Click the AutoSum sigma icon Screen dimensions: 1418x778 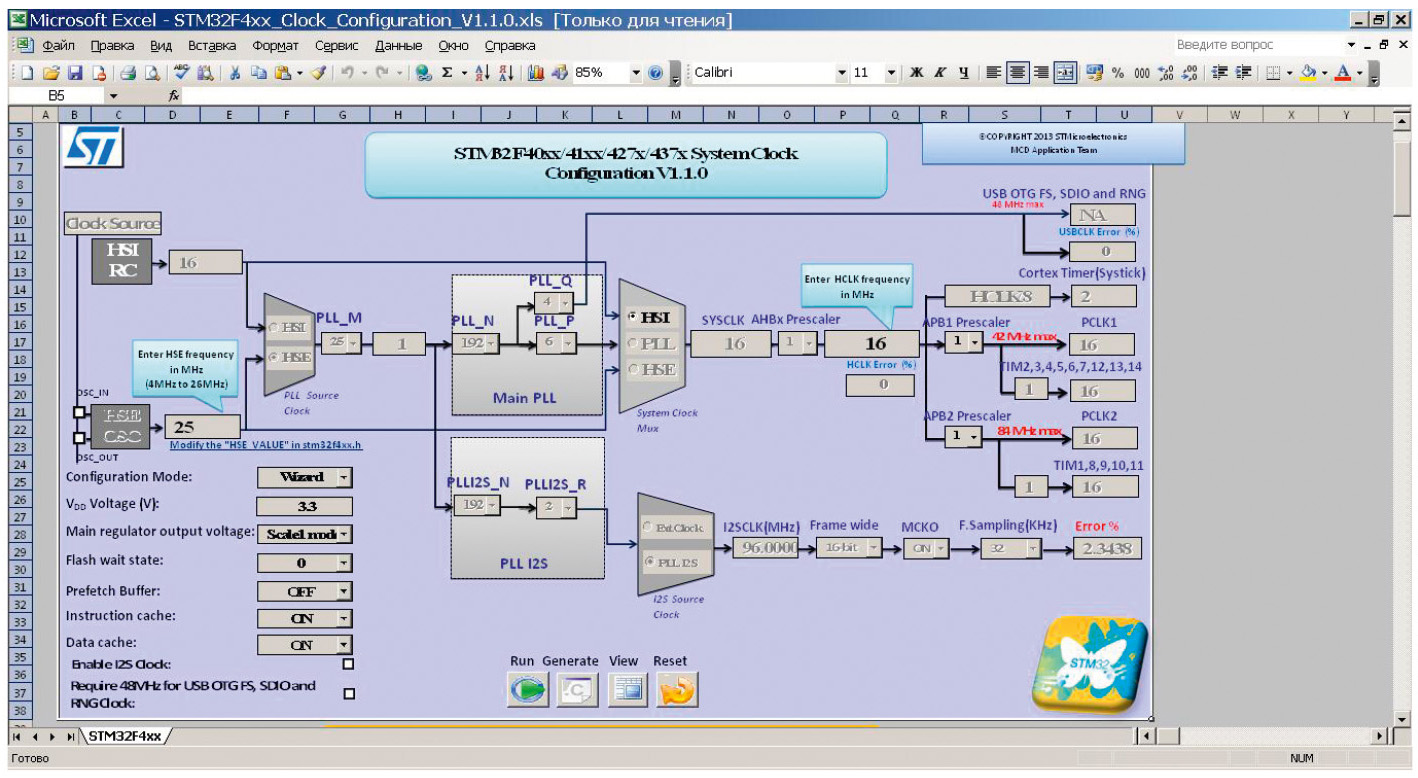(447, 73)
